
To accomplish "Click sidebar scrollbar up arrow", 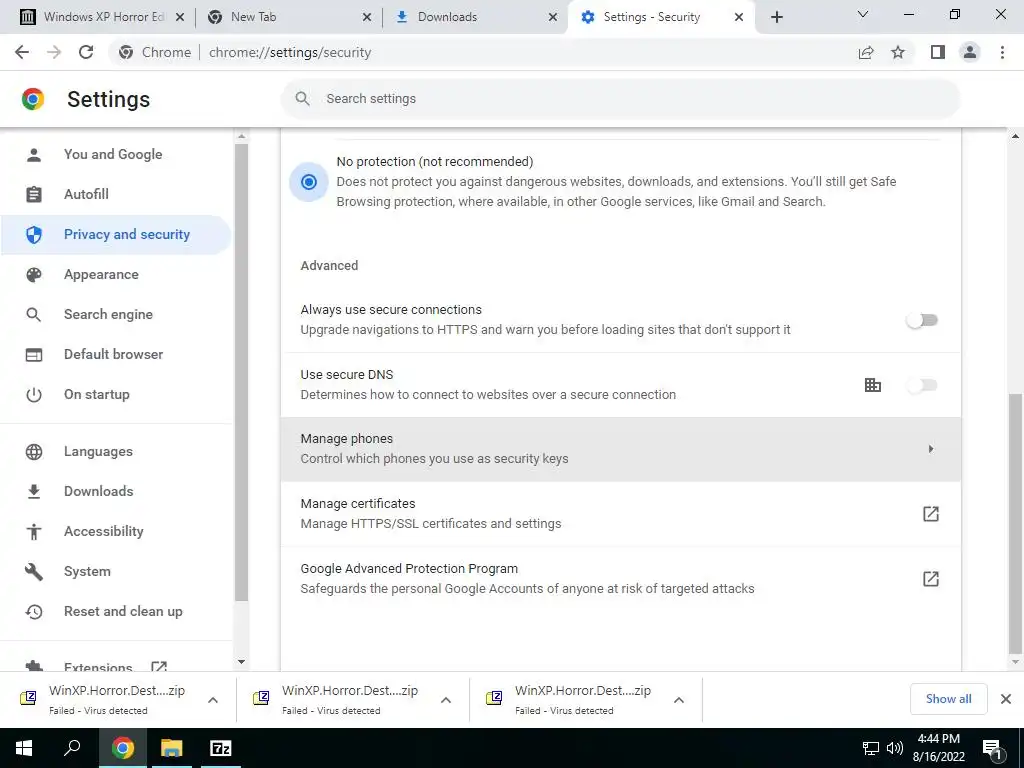I will pos(242,136).
